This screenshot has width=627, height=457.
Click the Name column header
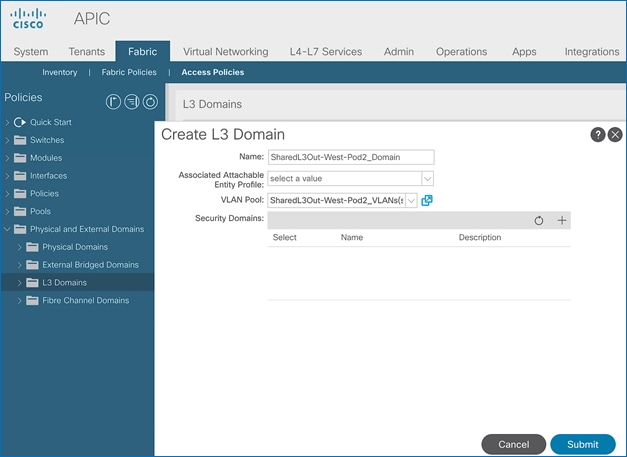352,237
